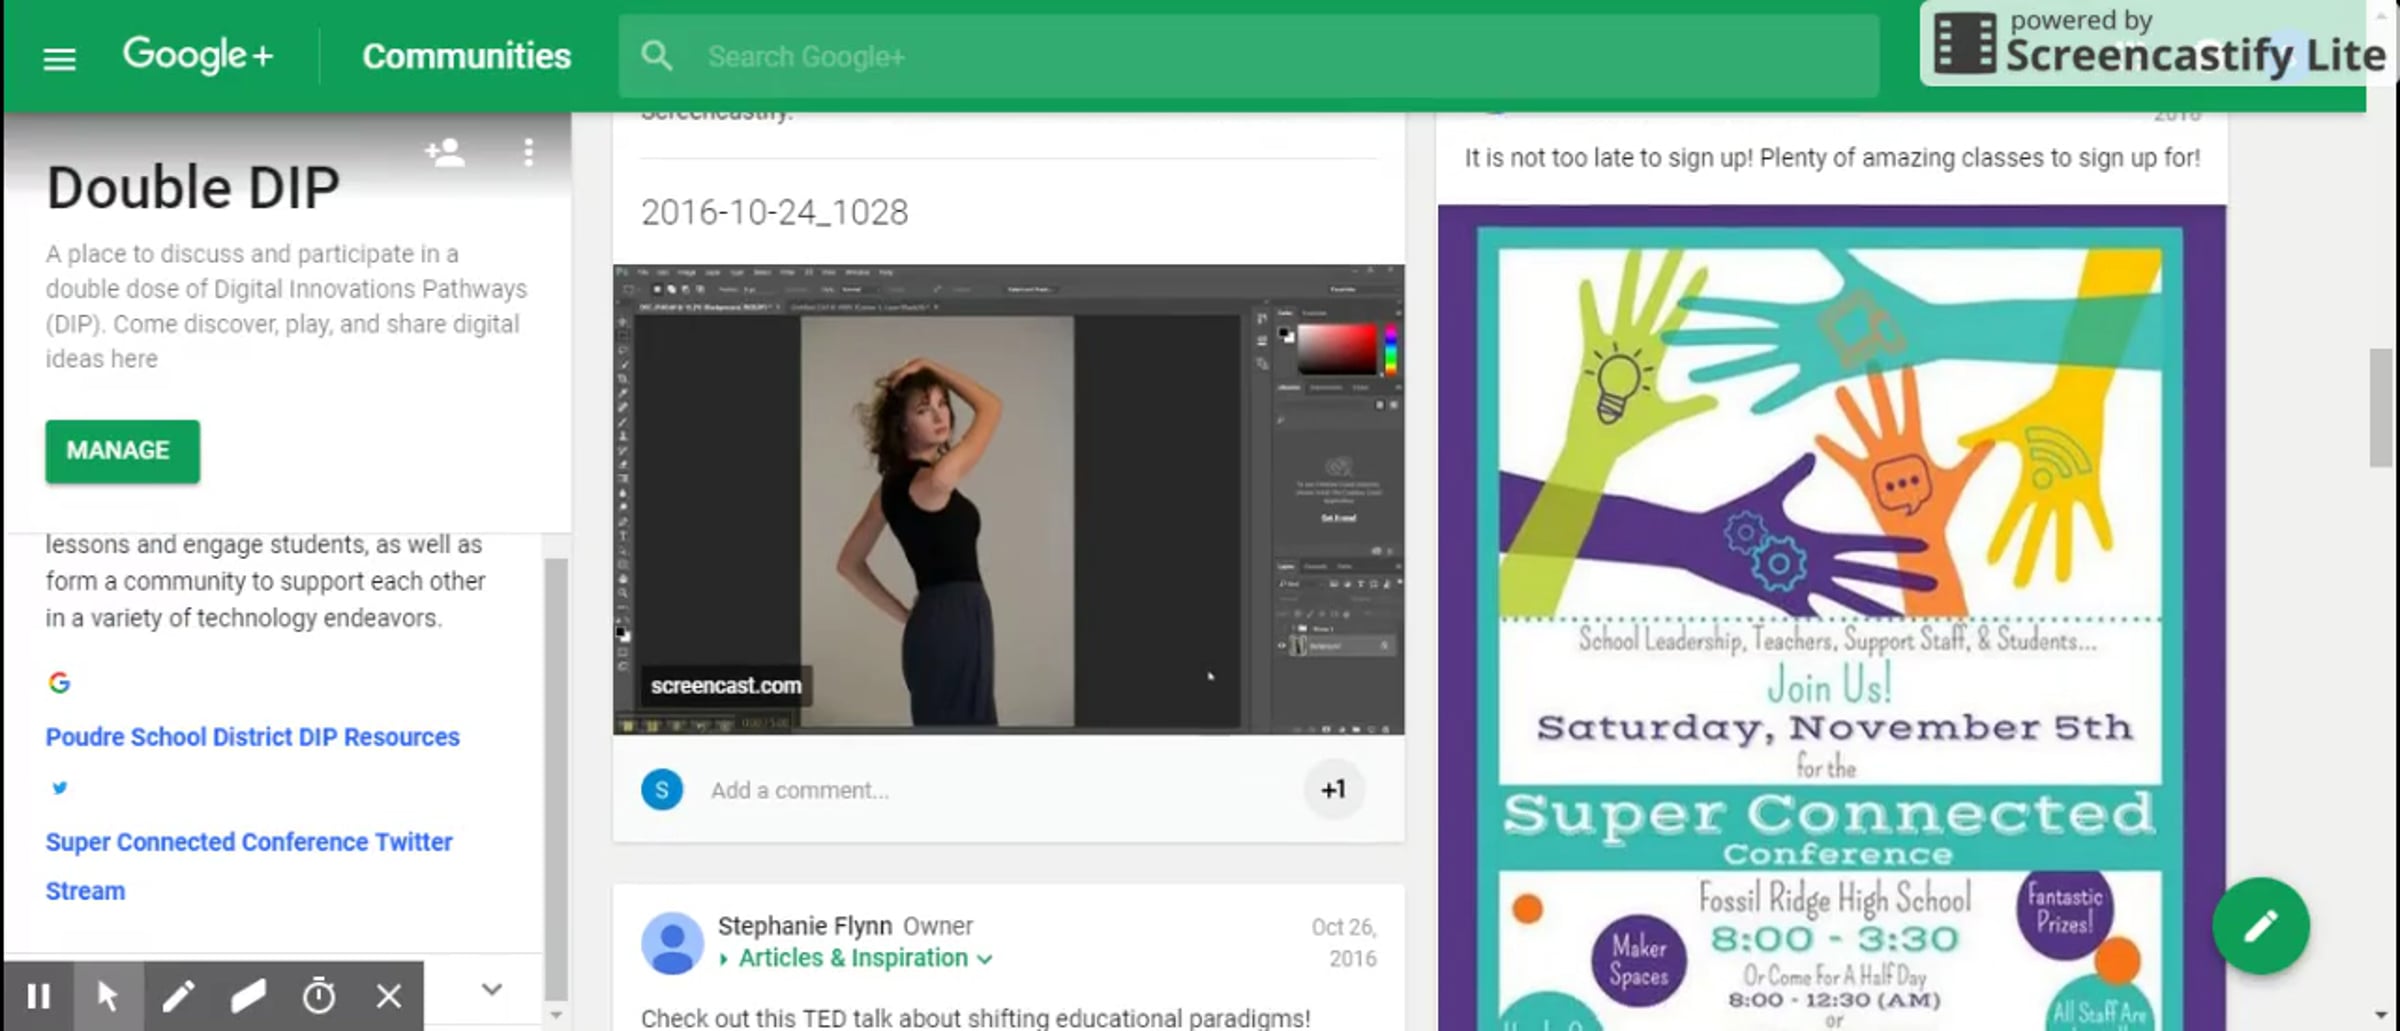Click the MANAGE button
Viewport: 2400px width, 1031px height.
122,451
